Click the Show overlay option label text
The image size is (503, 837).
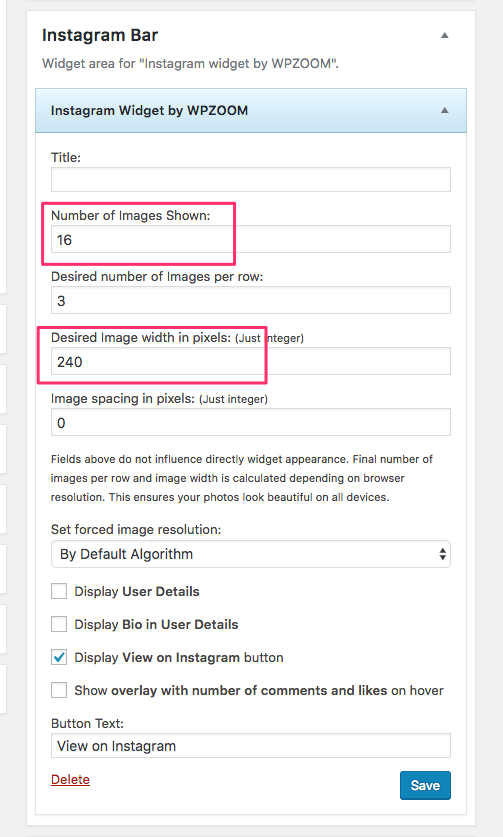tap(259, 690)
